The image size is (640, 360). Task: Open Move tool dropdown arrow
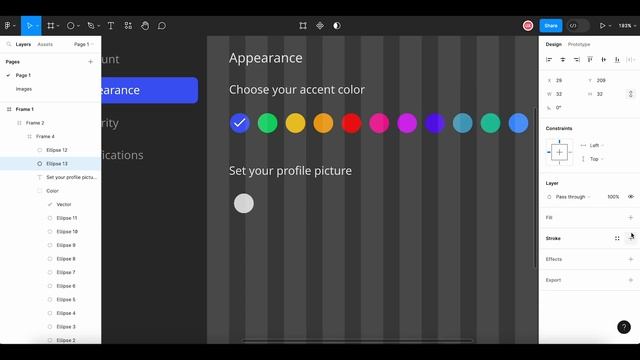click(37, 26)
